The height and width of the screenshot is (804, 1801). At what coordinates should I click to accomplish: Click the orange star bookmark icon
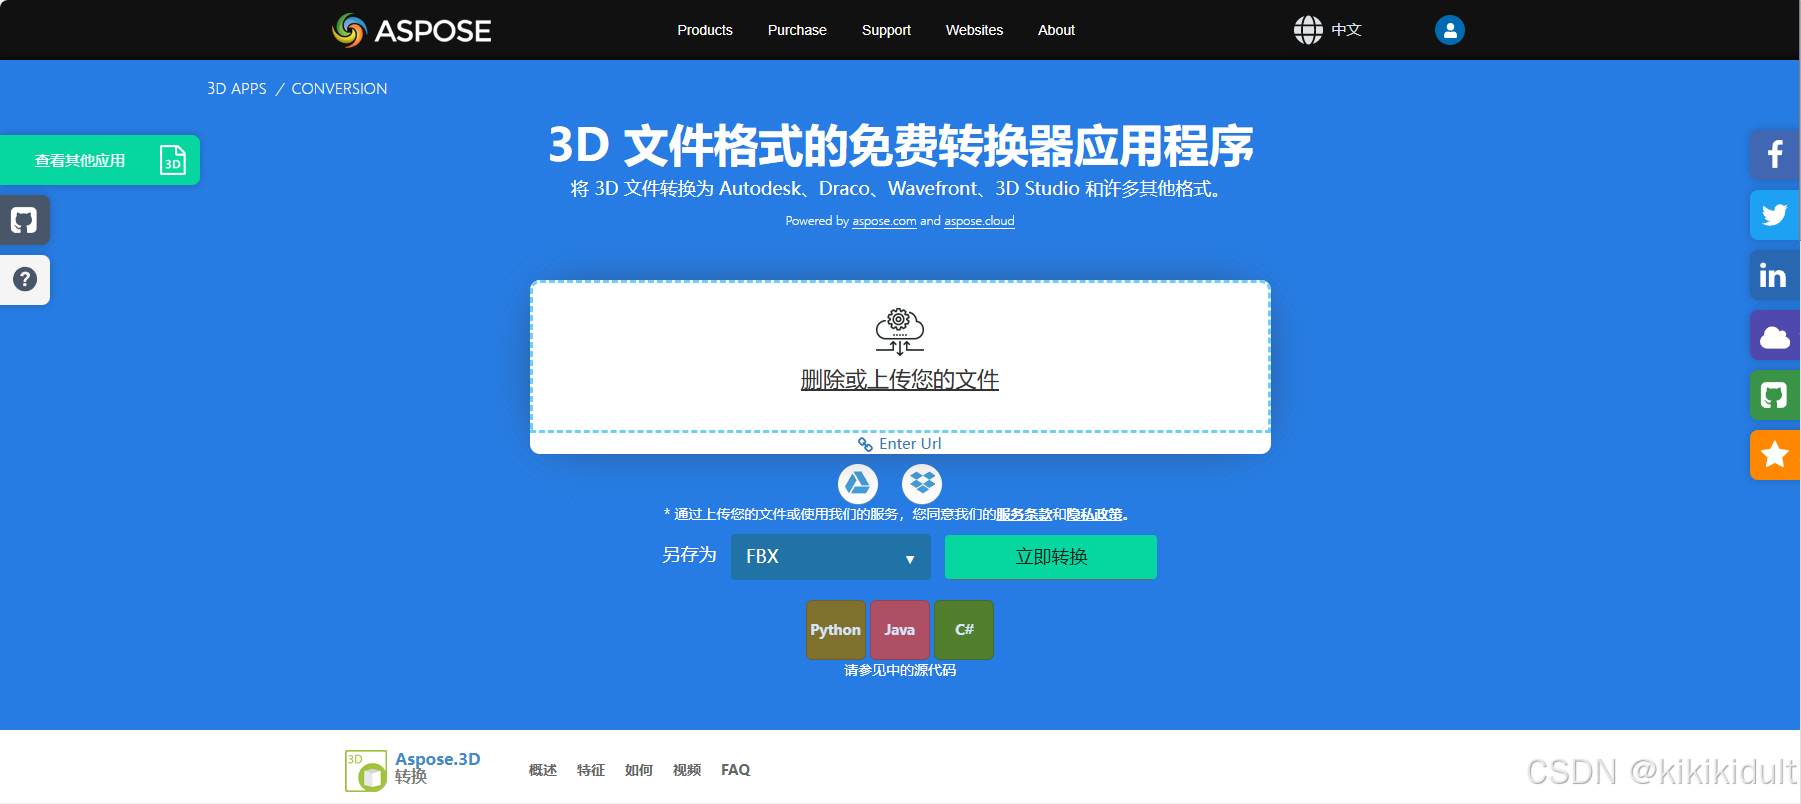[1775, 455]
